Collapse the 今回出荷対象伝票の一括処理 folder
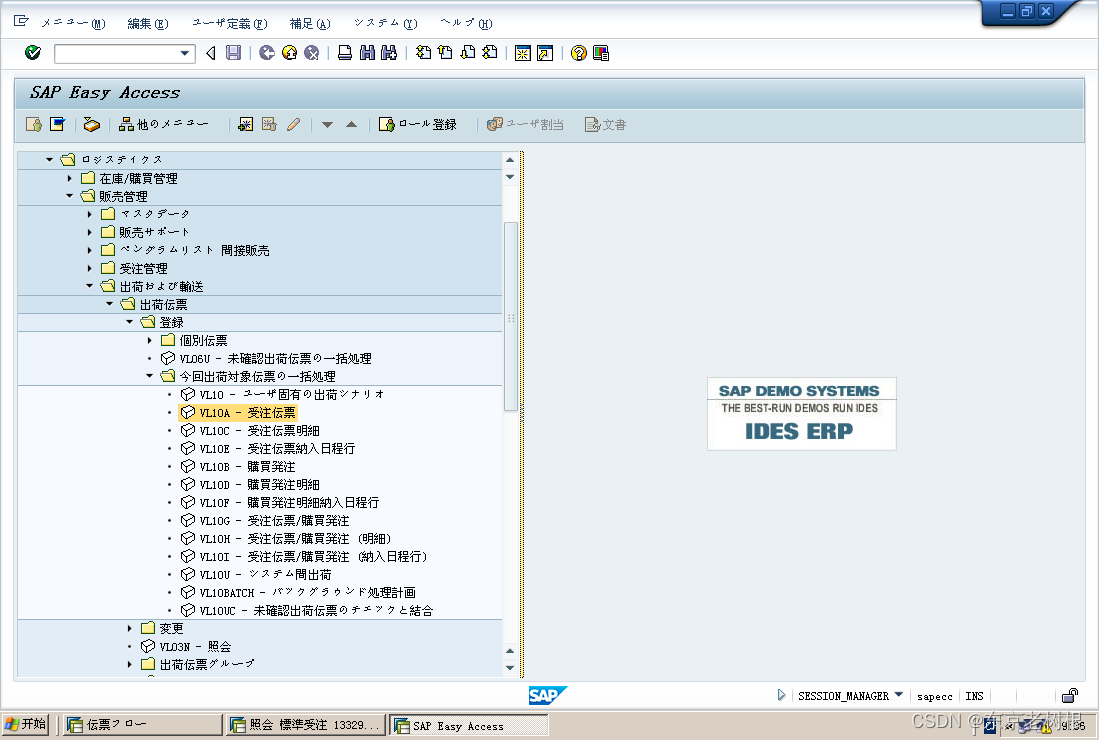 [149, 376]
